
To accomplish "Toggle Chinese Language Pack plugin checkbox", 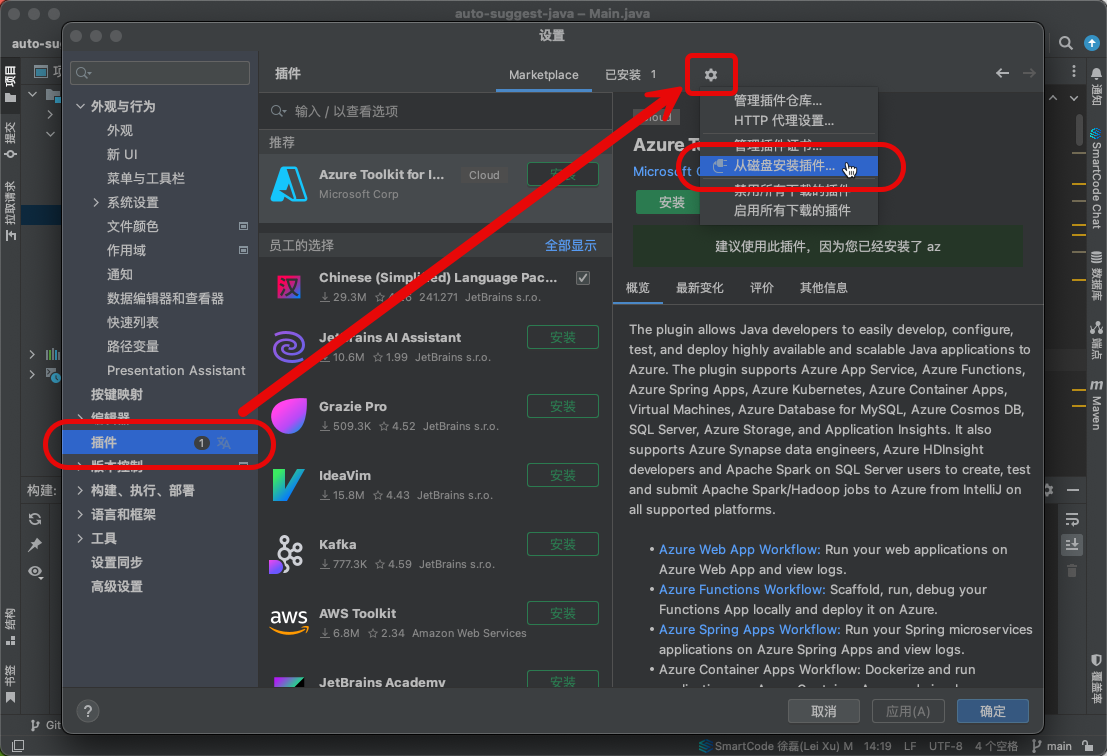I will pos(583,277).
